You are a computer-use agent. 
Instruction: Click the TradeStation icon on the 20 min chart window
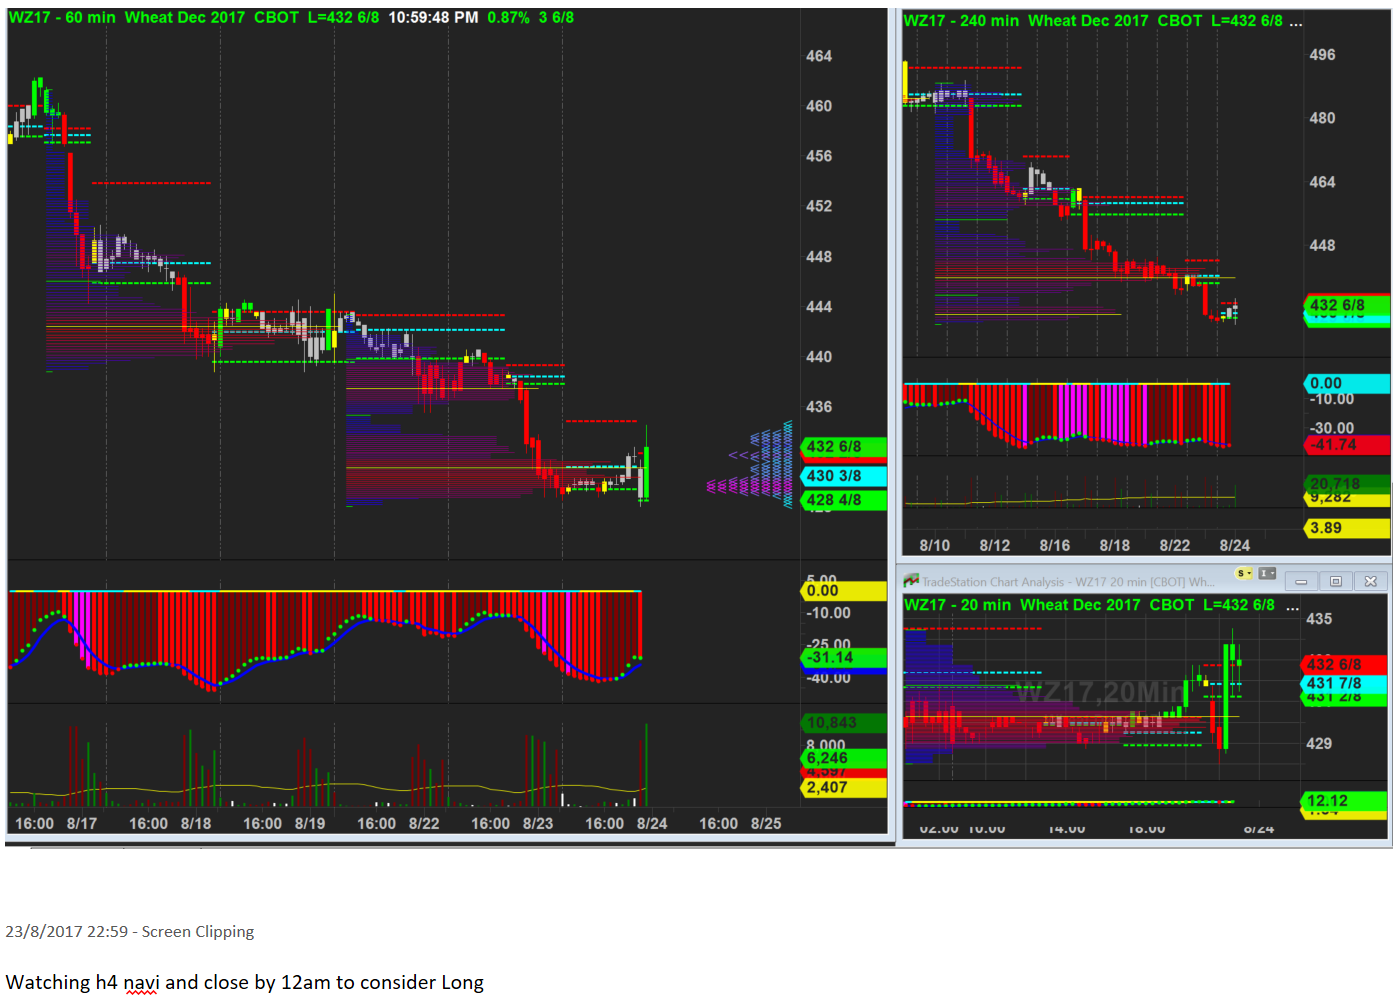[911, 581]
